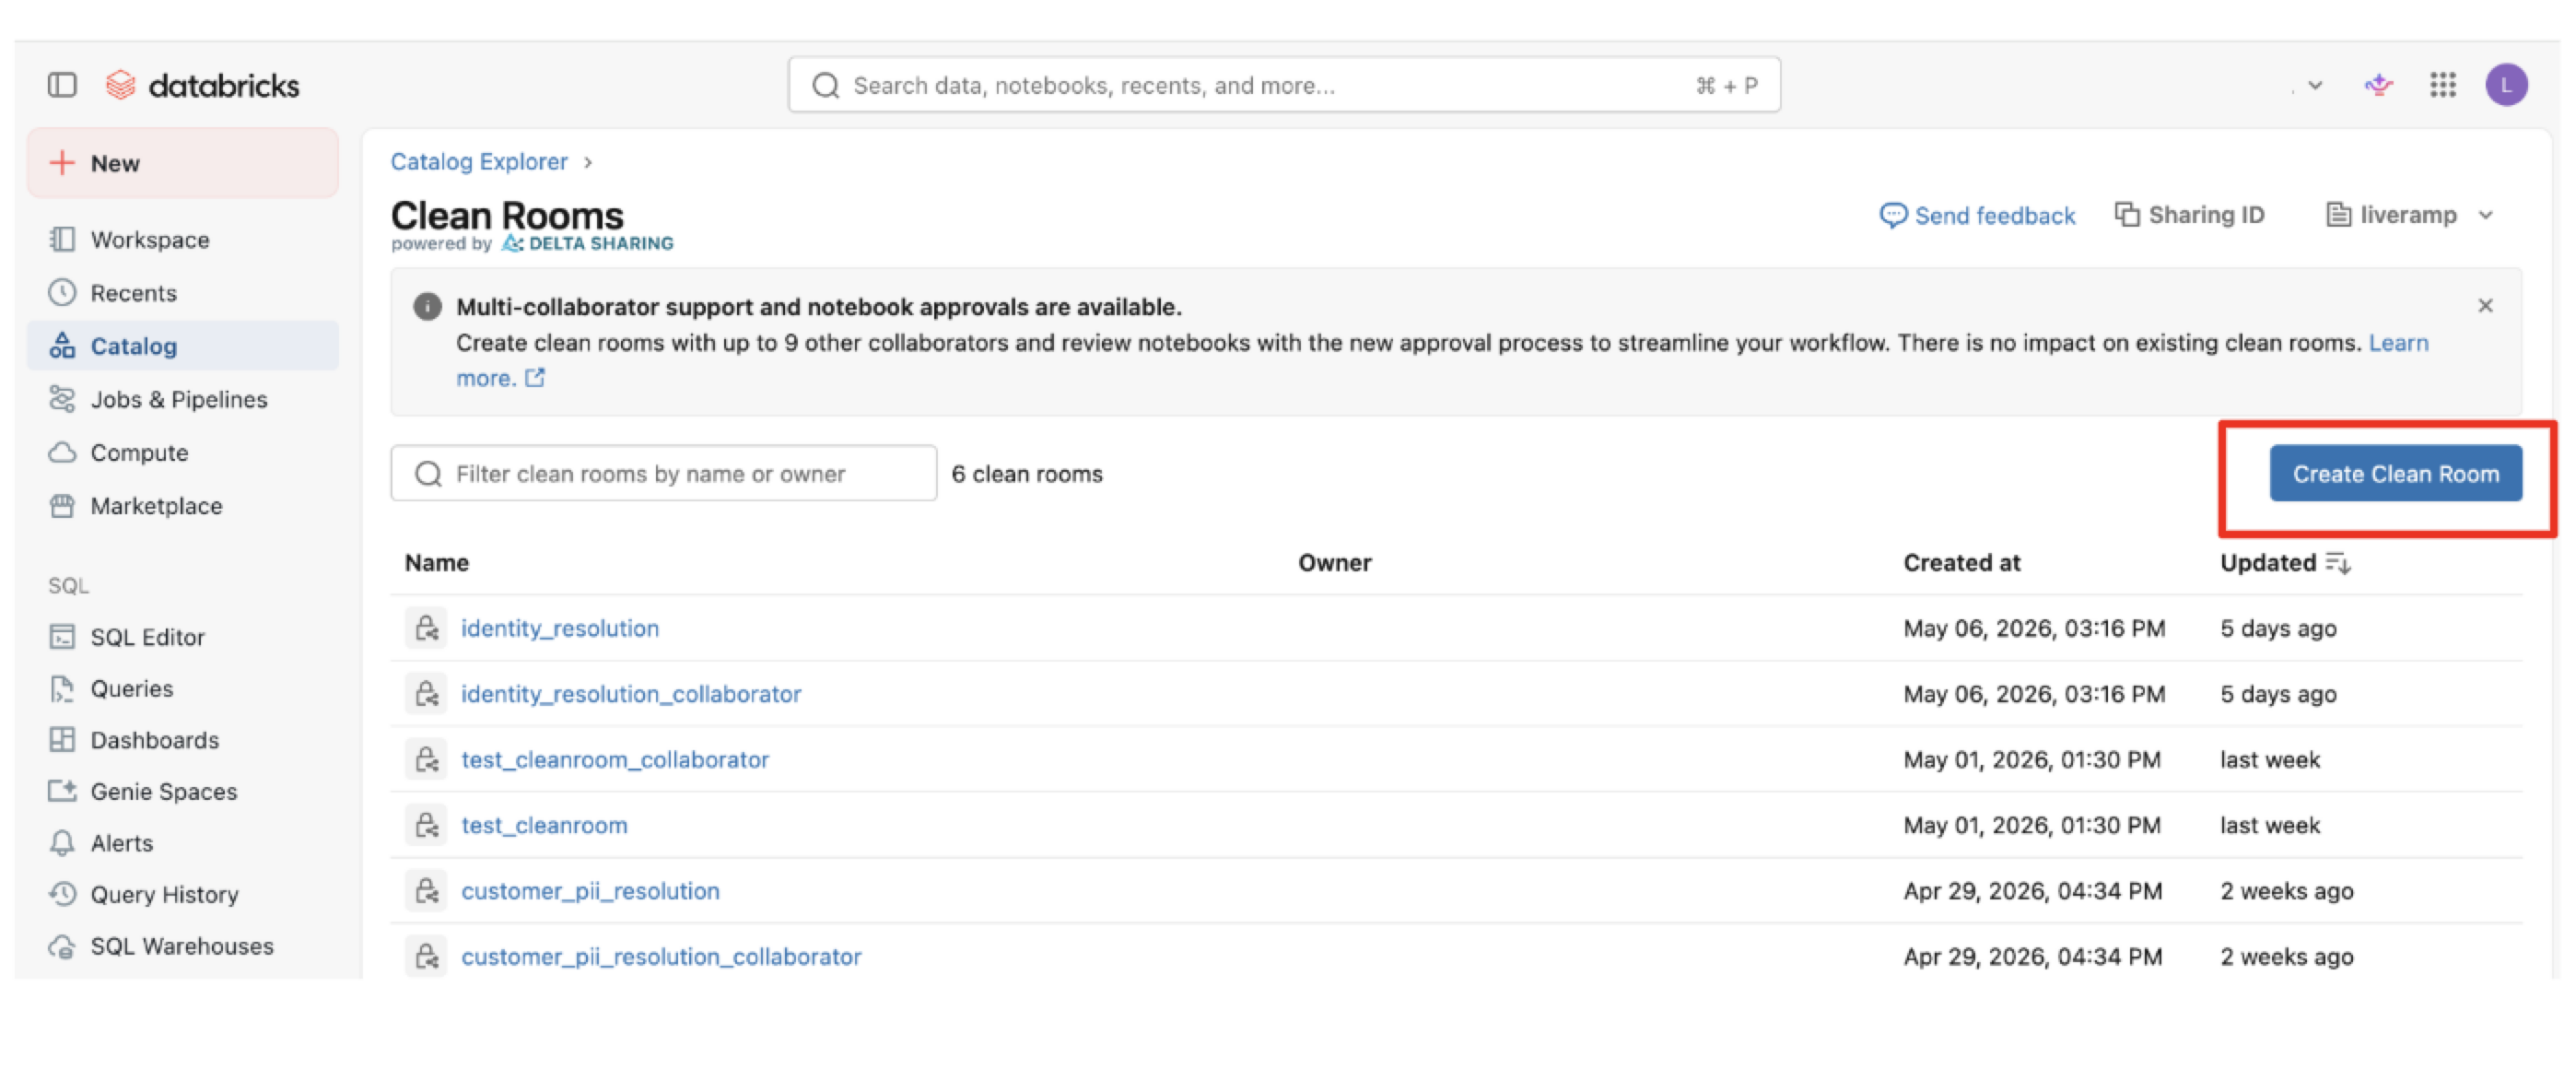Click the SQL Warehouses icon
This screenshot has height=1069, width=2576.
(x=62, y=946)
